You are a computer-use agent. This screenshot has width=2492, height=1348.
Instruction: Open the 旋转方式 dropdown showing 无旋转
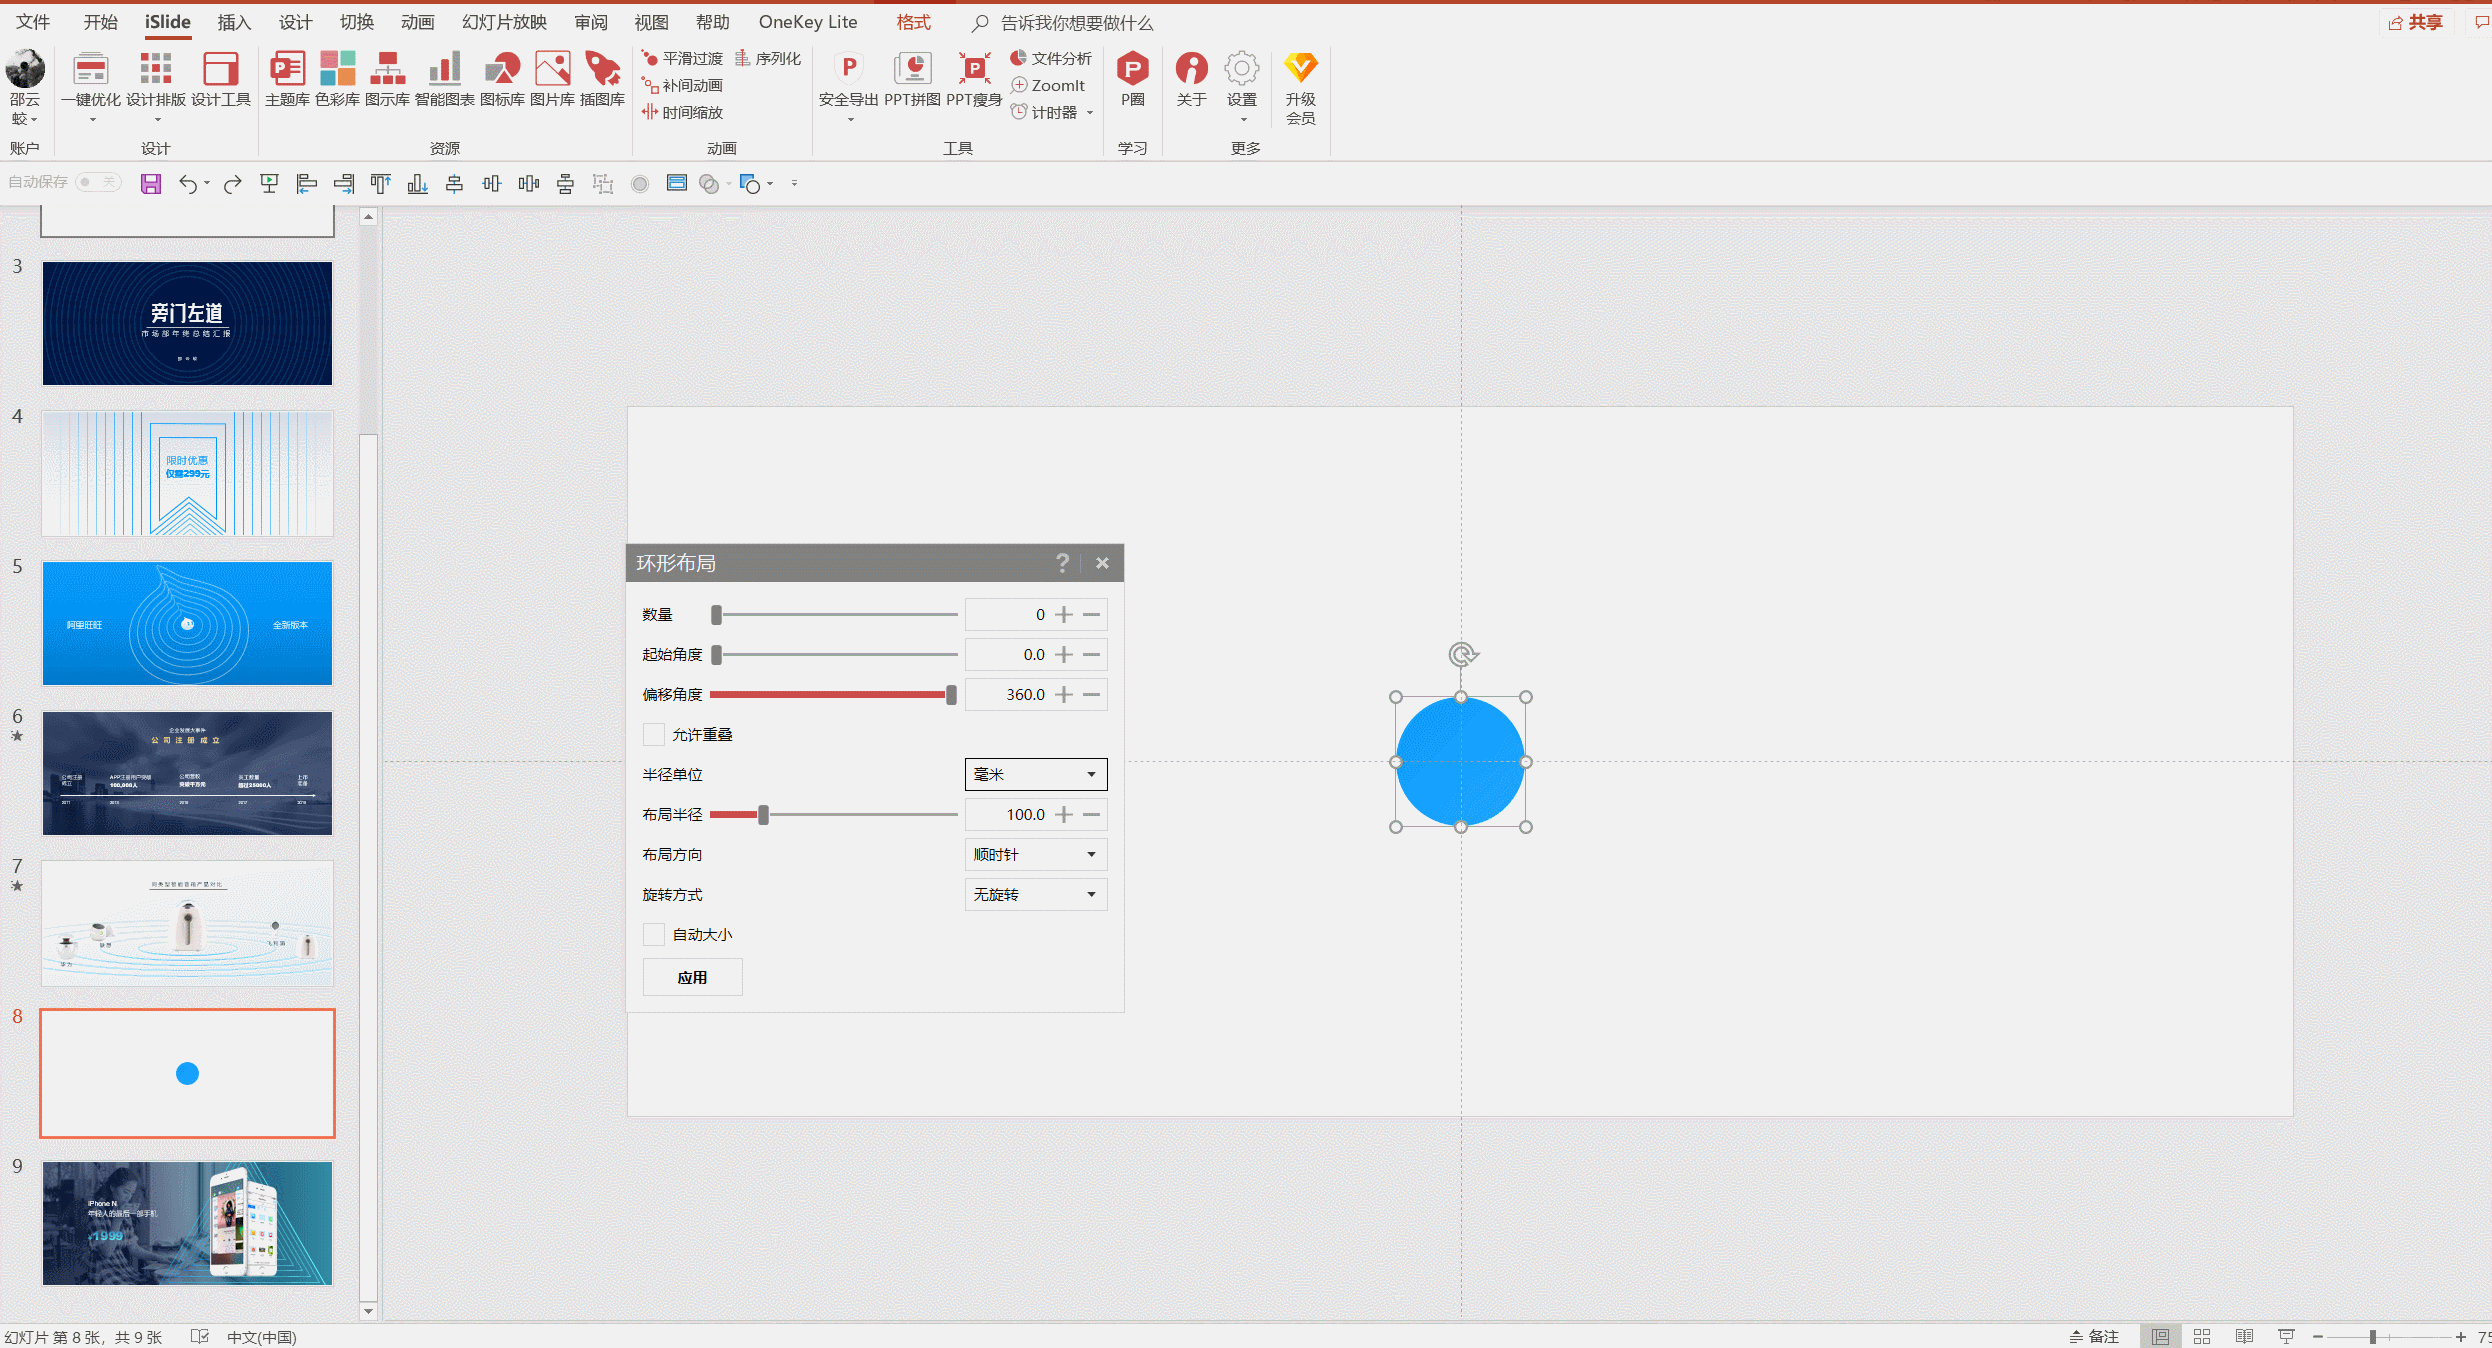pyautogui.click(x=1036, y=894)
